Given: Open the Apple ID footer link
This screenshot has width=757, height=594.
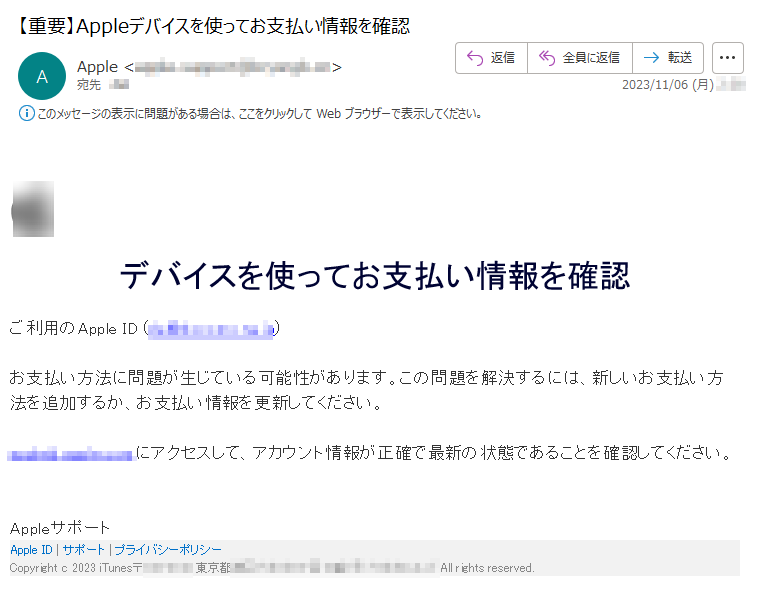Looking at the screenshot, I should [31, 550].
